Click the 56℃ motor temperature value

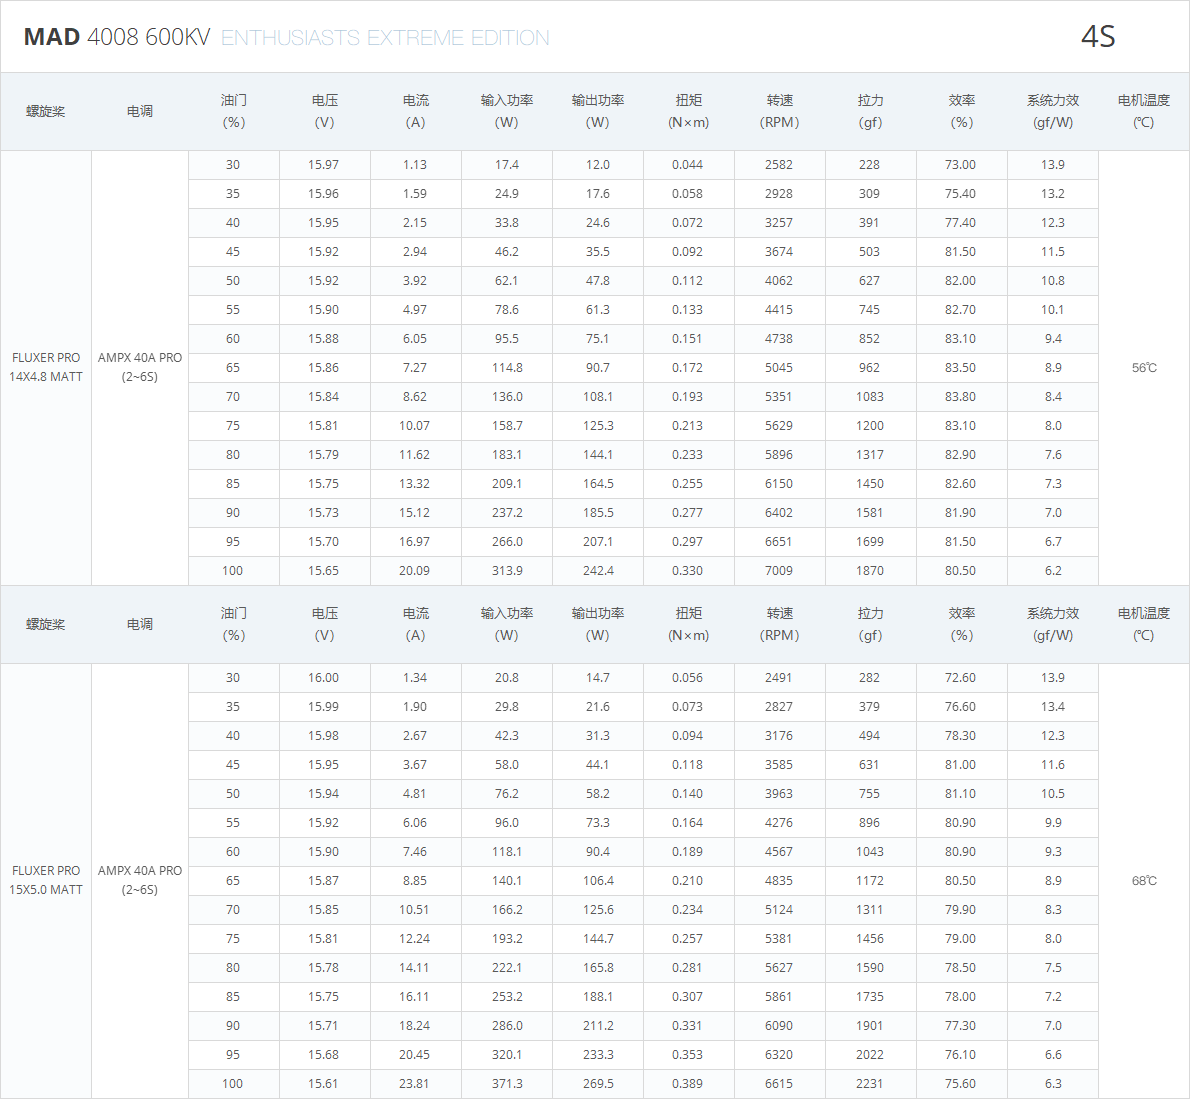pos(1144,367)
